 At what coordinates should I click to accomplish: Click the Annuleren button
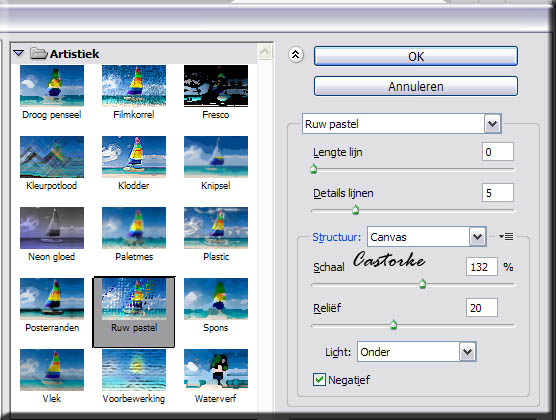click(x=416, y=87)
